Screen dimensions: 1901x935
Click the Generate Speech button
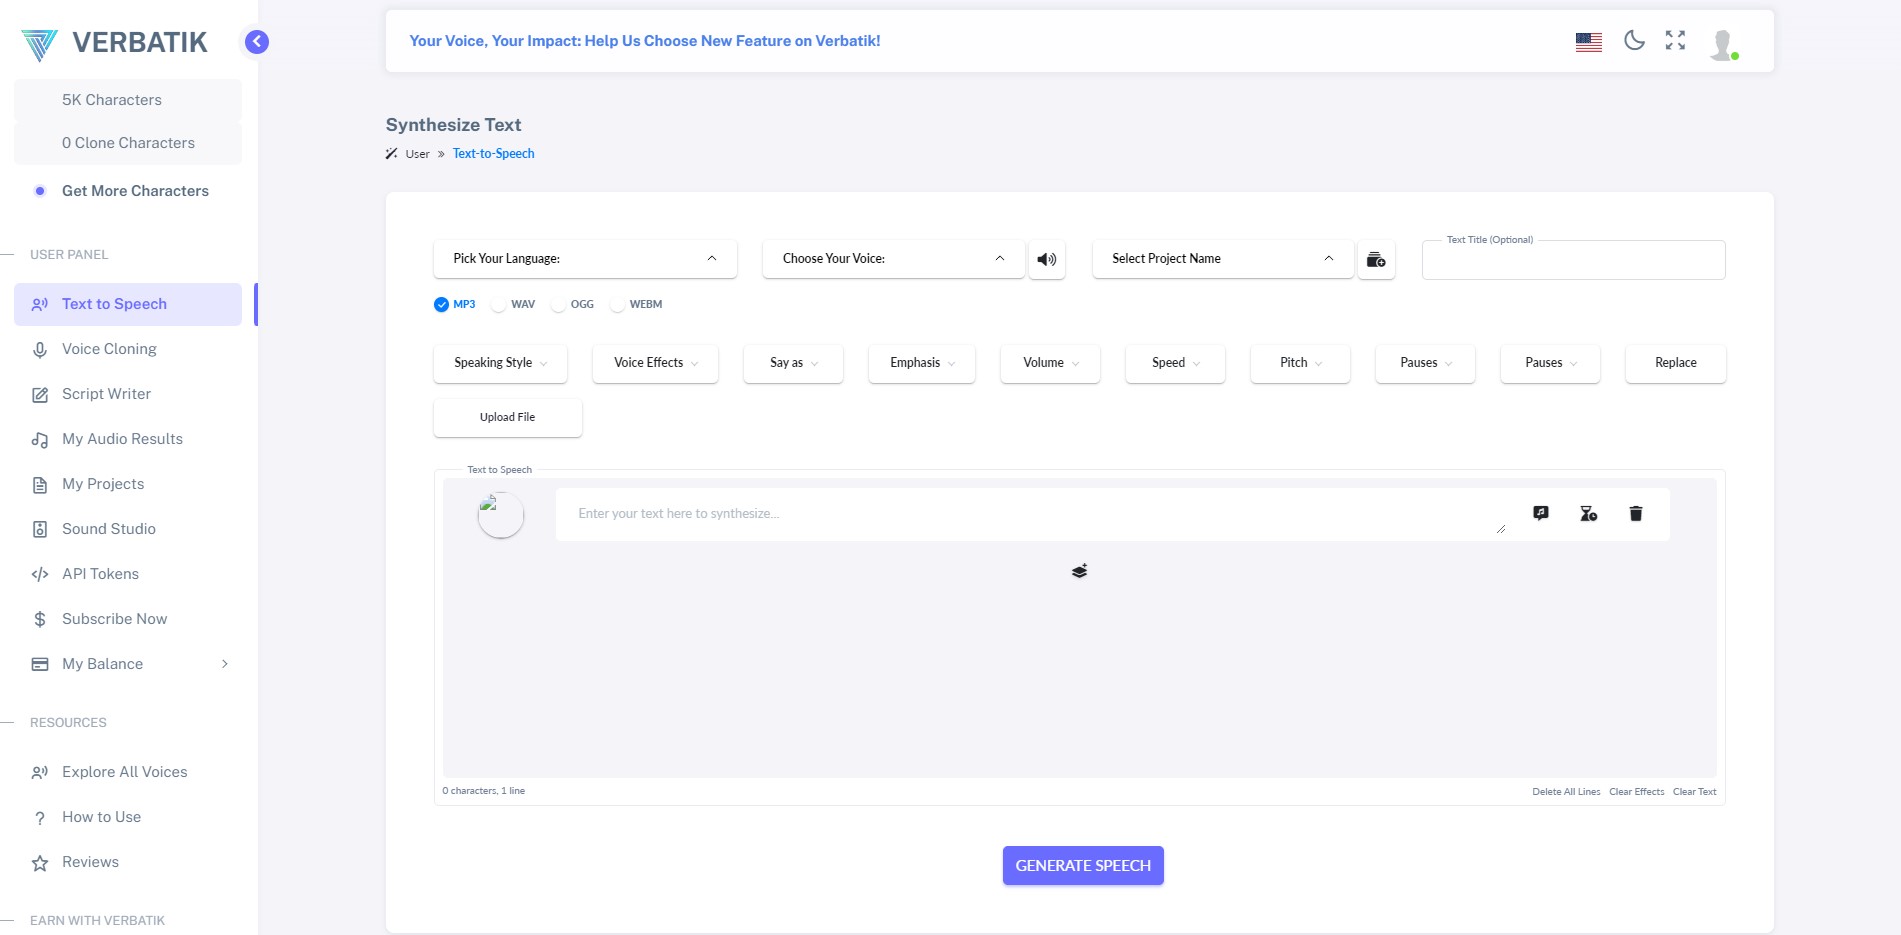[x=1083, y=866]
